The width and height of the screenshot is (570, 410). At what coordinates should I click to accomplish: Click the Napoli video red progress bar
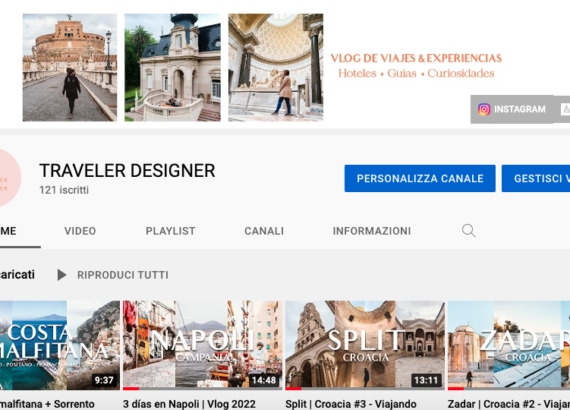click(131, 389)
